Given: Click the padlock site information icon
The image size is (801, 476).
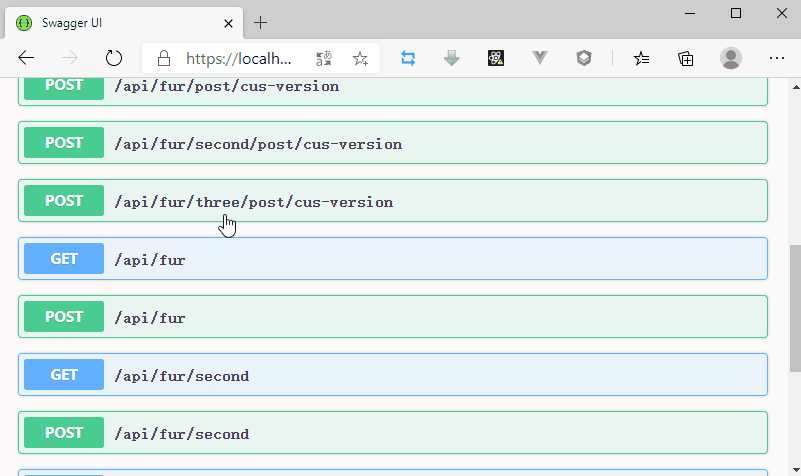Looking at the screenshot, I should point(163,58).
